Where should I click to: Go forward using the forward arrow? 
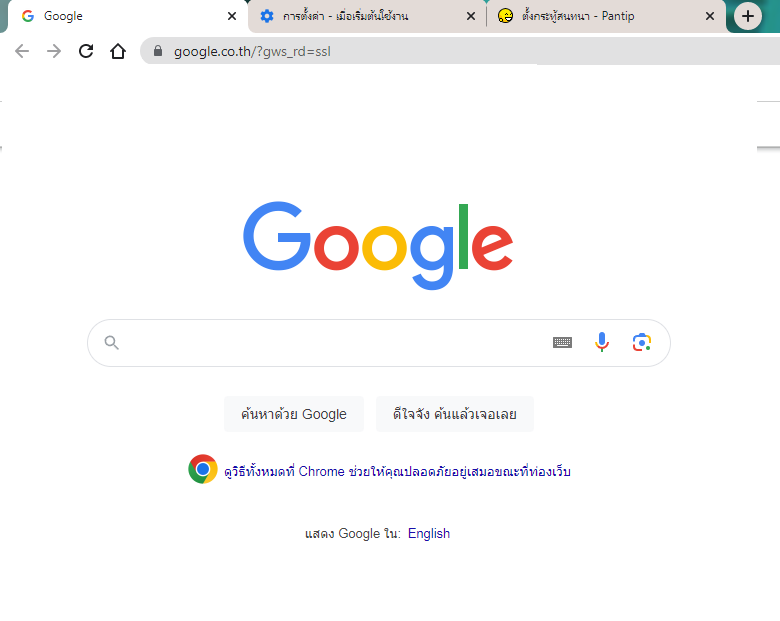pos(54,51)
